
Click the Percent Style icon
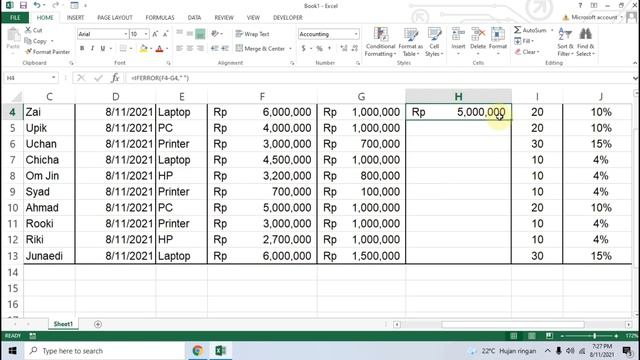coord(319,49)
